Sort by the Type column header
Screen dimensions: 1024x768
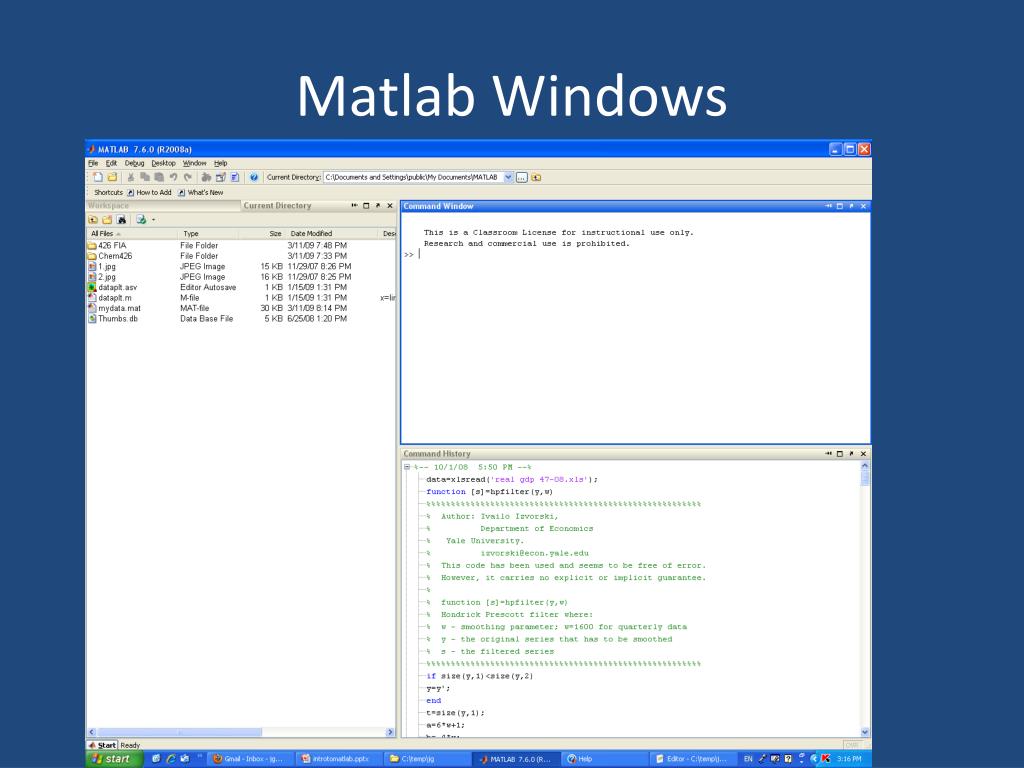[x=208, y=234]
